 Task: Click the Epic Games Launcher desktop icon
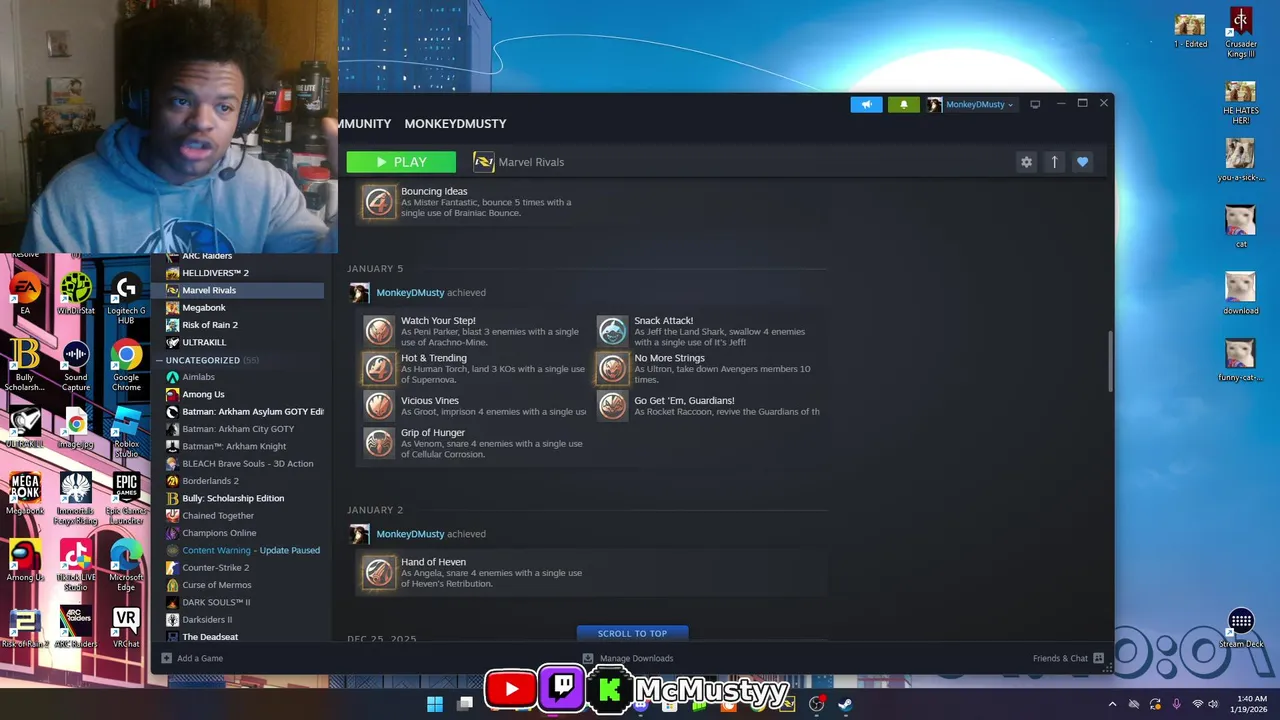click(126, 498)
